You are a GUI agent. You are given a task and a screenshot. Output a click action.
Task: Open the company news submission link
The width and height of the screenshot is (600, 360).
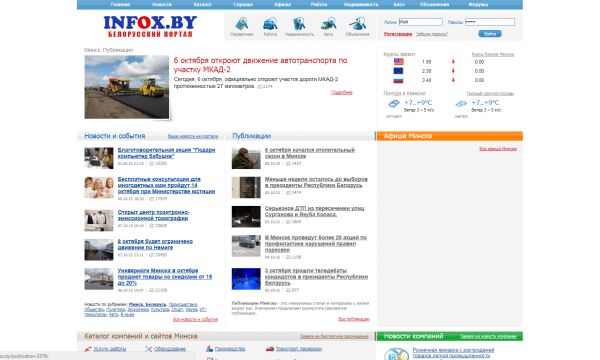488,337
